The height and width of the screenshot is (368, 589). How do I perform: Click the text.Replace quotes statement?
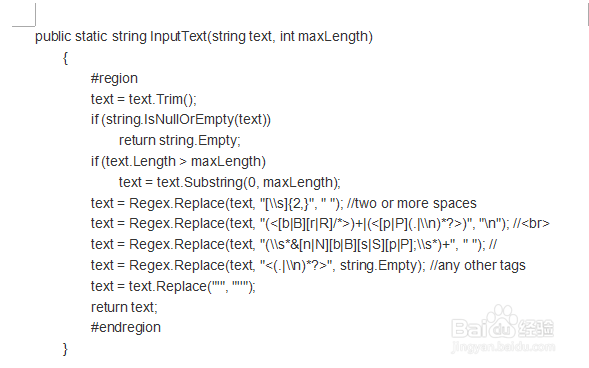173,286
